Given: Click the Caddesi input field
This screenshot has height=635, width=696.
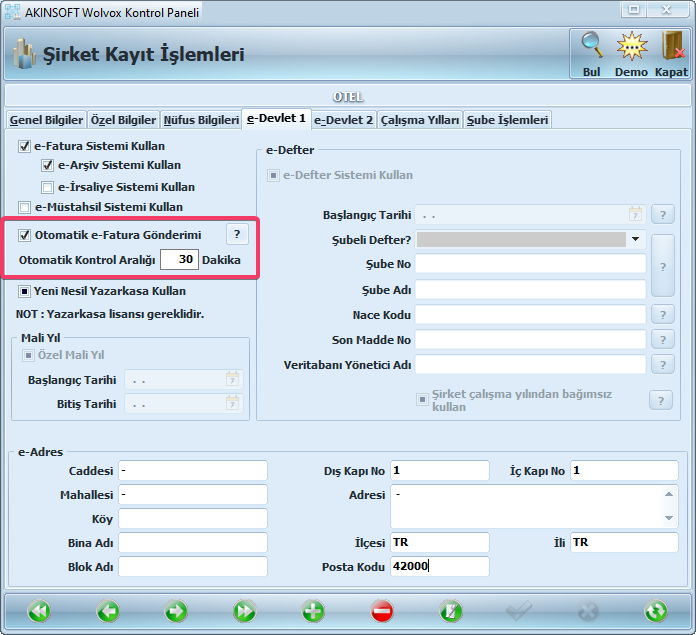Looking at the screenshot, I should click(193, 470).
